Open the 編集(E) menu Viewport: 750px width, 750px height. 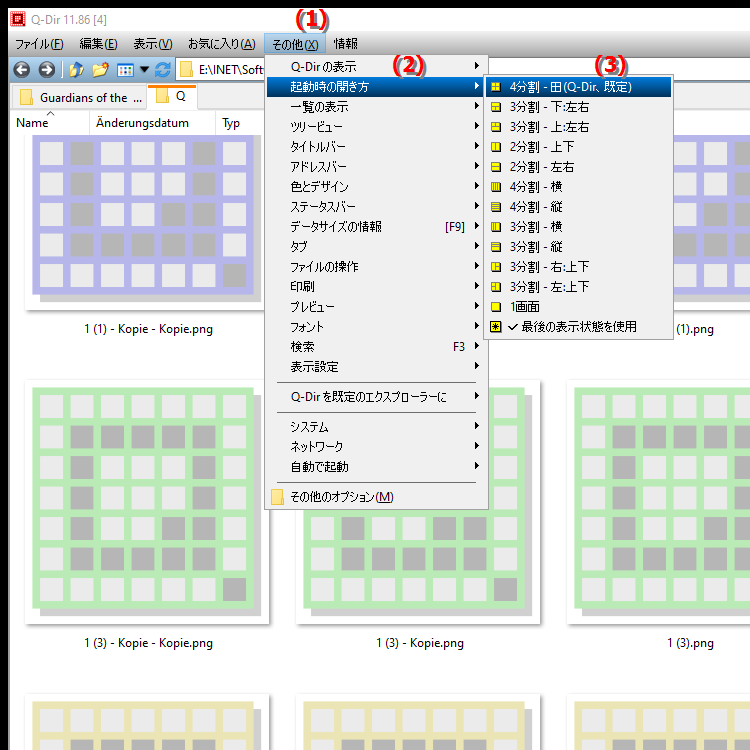[x=99, y=44]
